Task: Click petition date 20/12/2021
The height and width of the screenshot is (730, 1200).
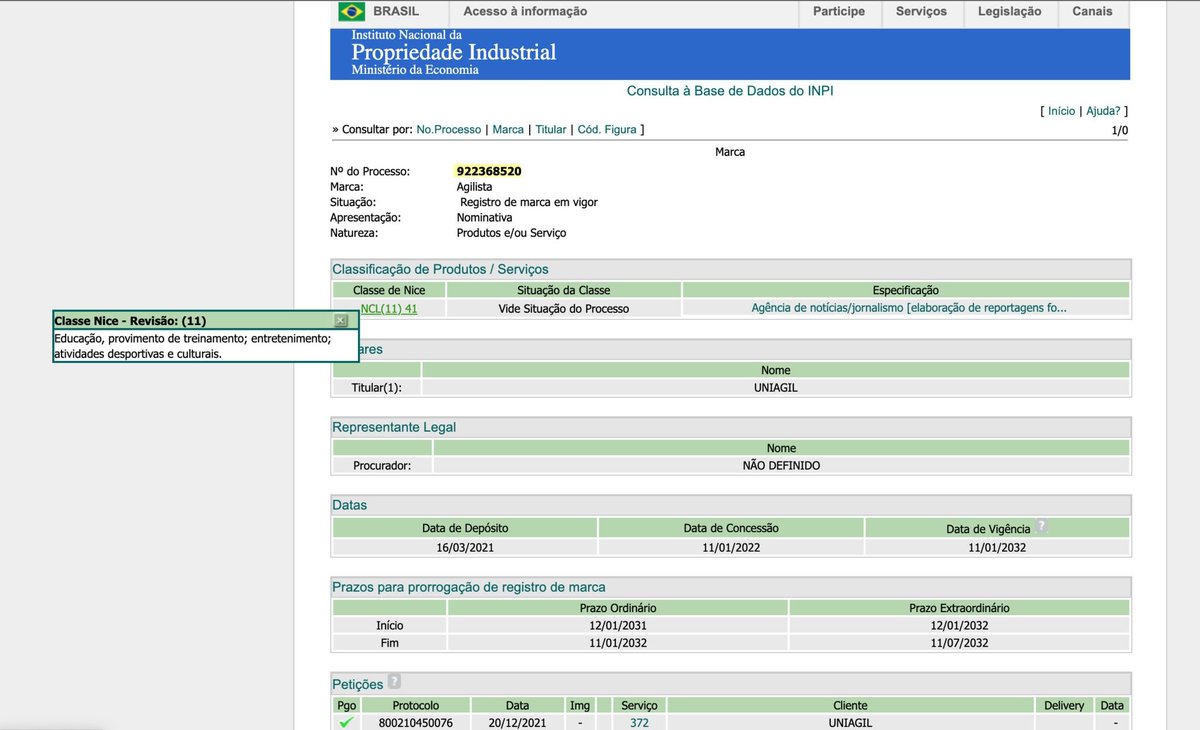Action: (x=515, y=723)
